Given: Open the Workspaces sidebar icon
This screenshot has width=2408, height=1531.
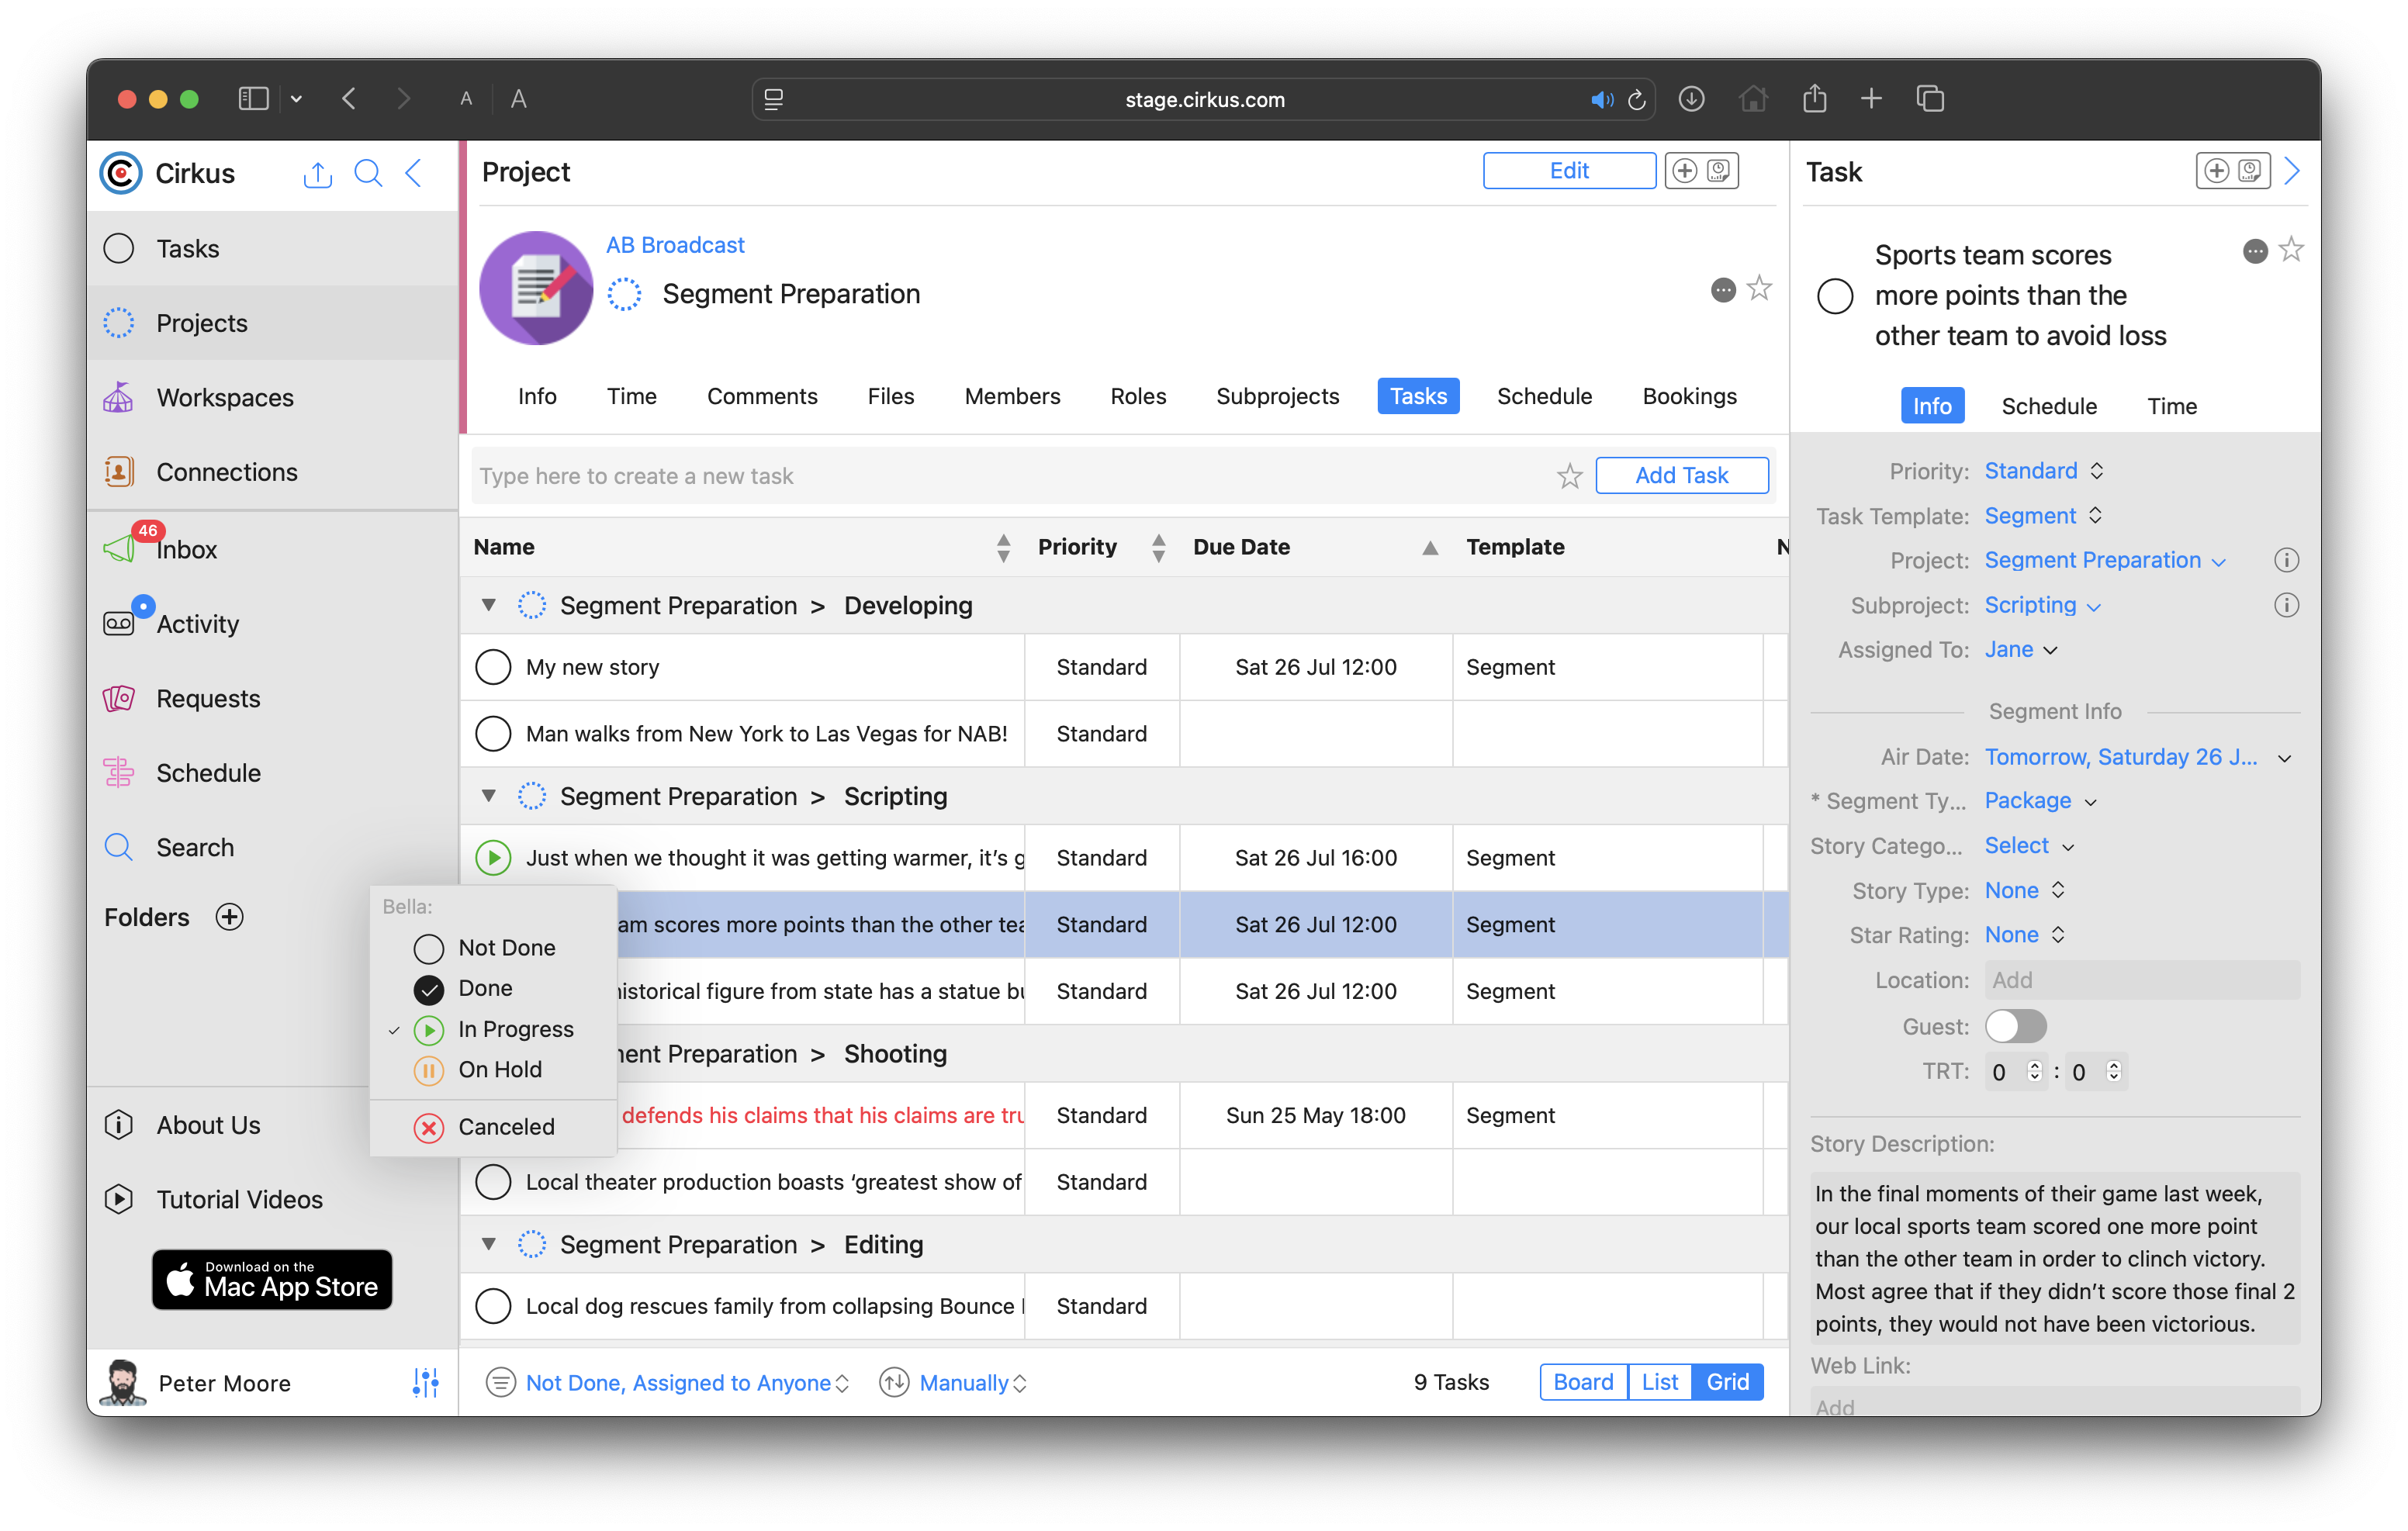Looking at the screenshot, I should (x=118, y=397).
